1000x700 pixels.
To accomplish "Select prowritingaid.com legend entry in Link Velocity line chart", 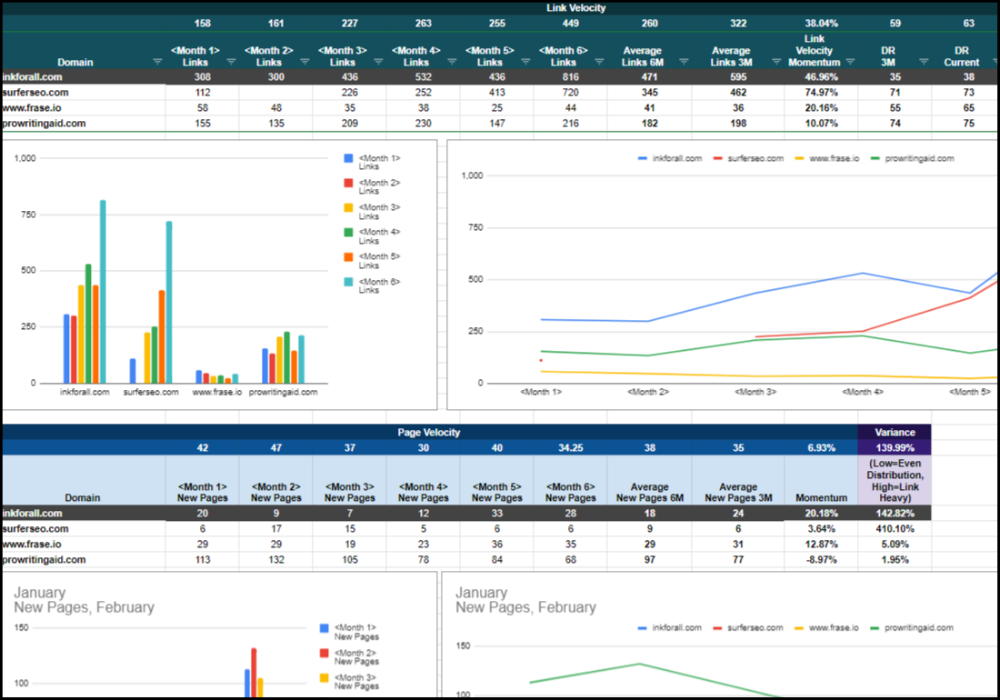I will tap(912, 158).
